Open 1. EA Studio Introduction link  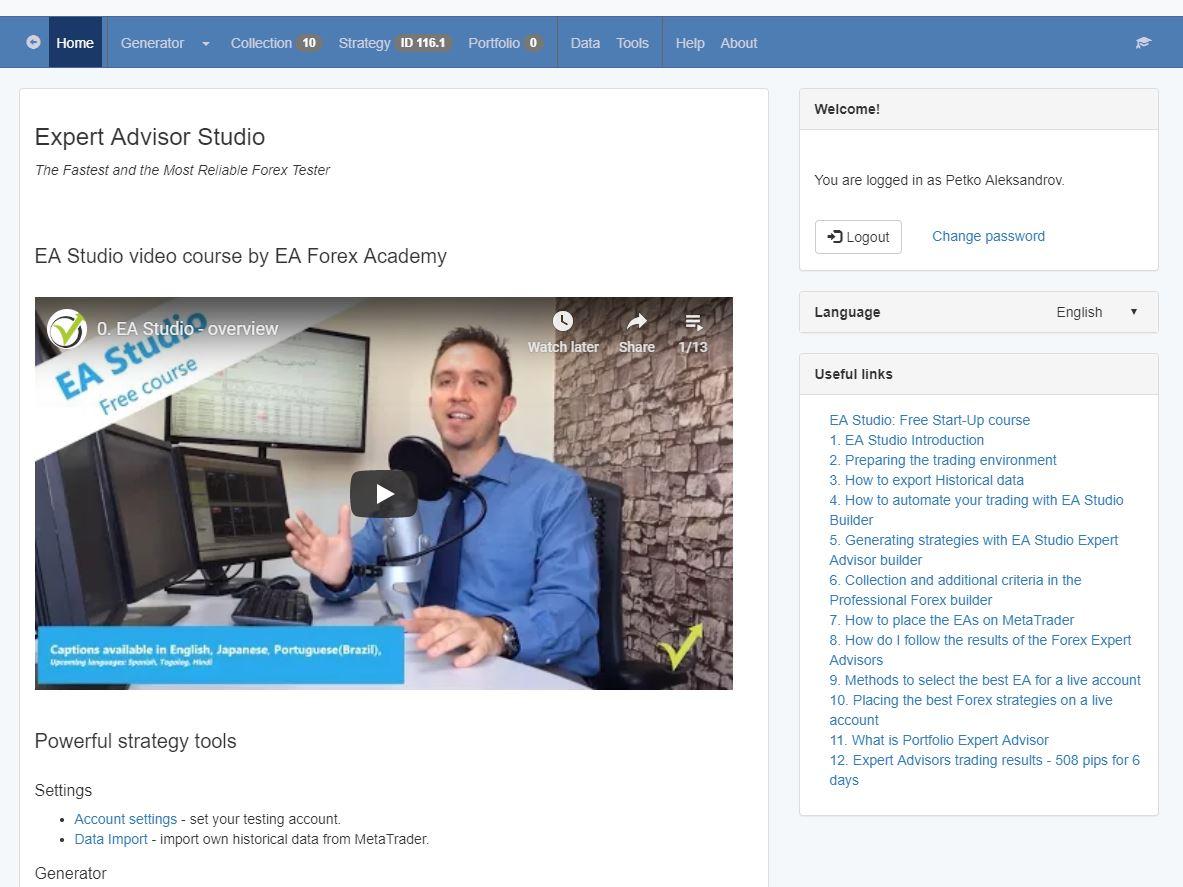pos(906,440)
